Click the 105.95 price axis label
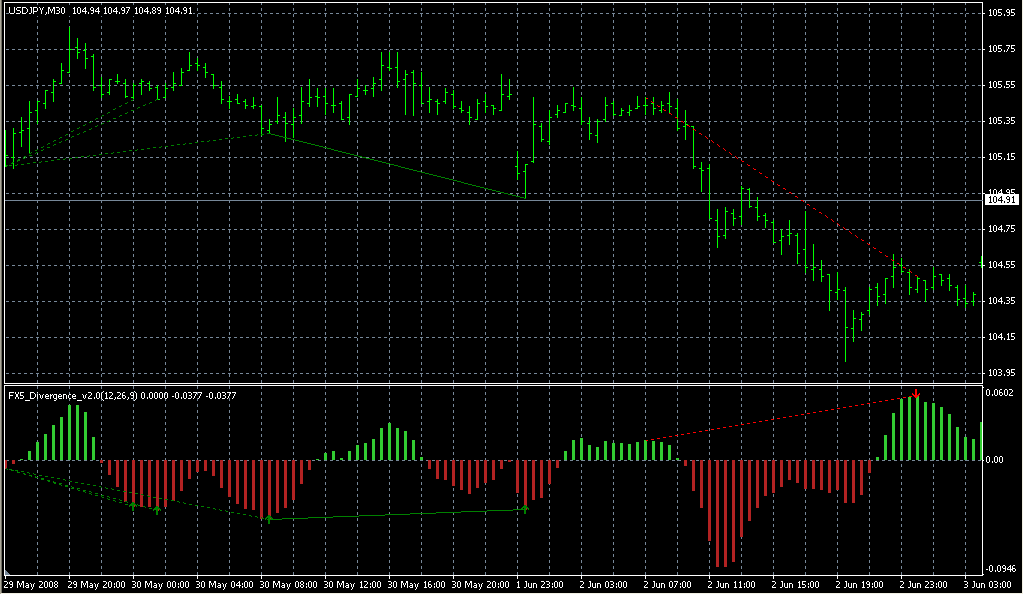The height and width of the screenshot is (594, 1024). coord(1000,13)
